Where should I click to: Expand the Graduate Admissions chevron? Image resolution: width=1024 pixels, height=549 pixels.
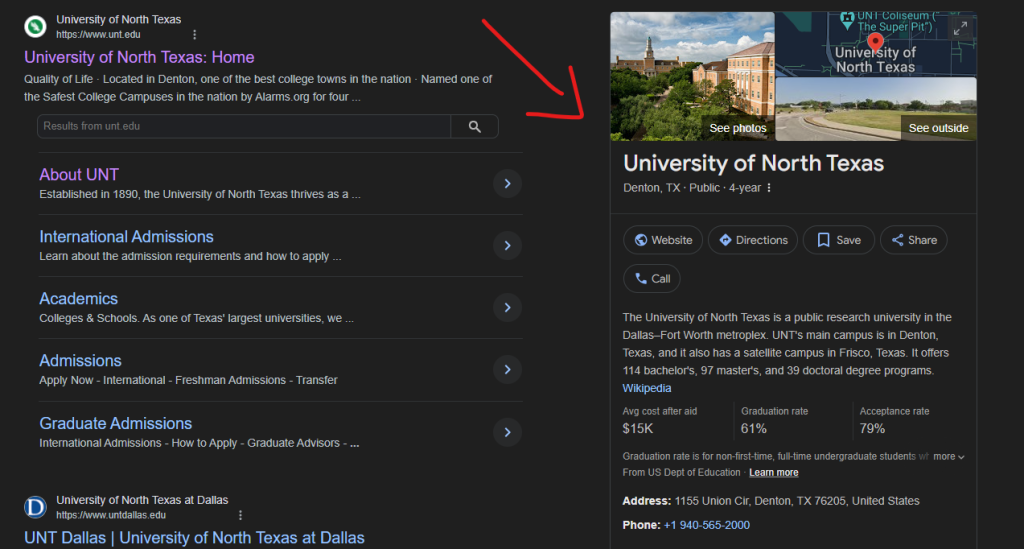[507, 432]
